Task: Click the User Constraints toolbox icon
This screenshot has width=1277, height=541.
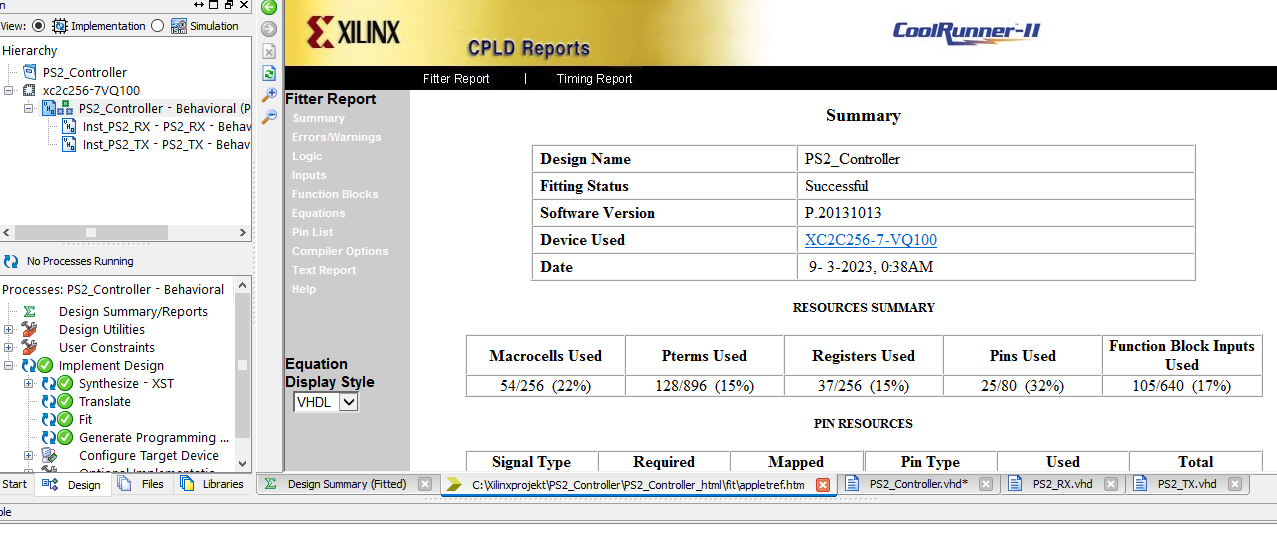Action: click(29, 347)
